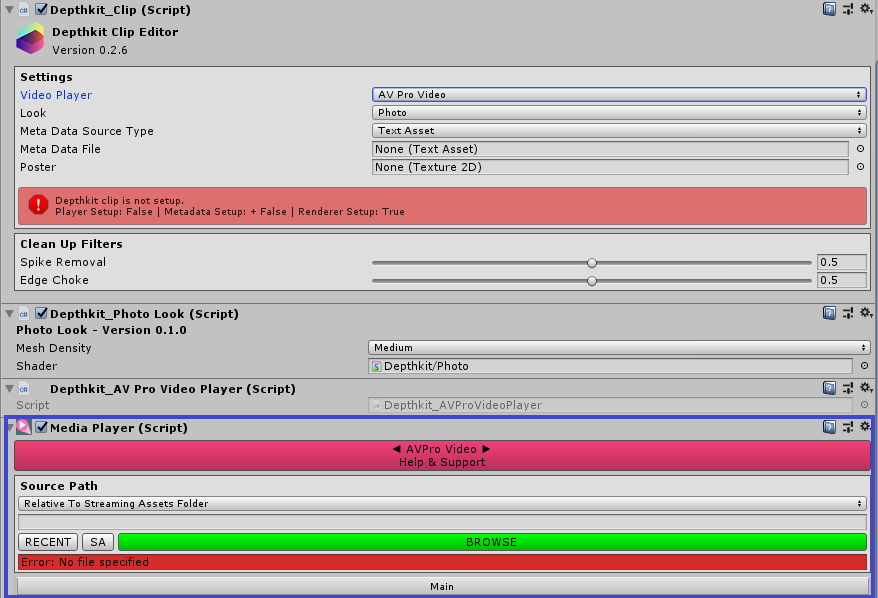Click object picker circle for Meta Data File
The height and width of the screenshot is (598, 878).
pos(861,149)
